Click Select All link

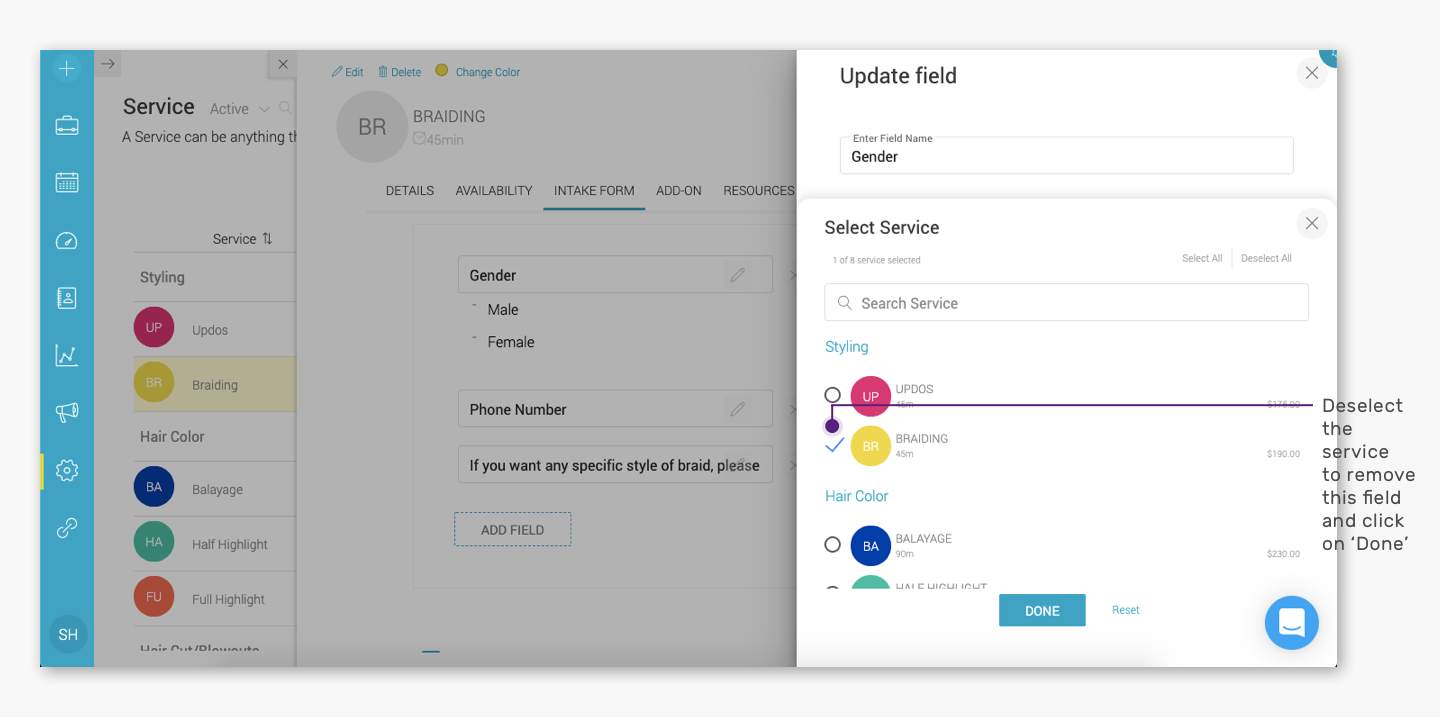[1202, 258]
